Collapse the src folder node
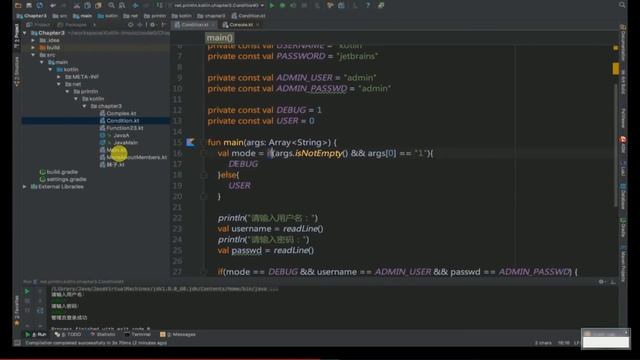 [x=33, y=55]
